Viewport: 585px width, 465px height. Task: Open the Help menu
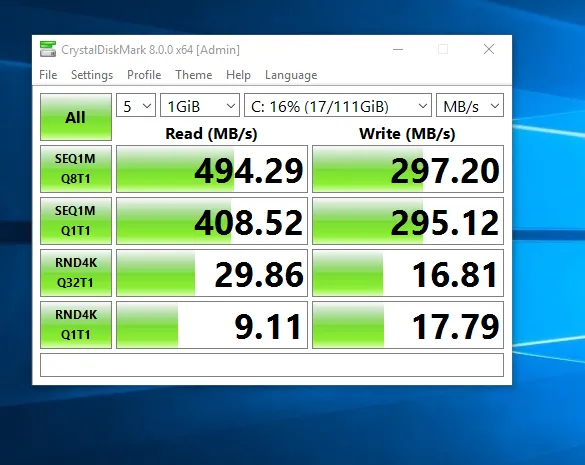coord(238,75)
